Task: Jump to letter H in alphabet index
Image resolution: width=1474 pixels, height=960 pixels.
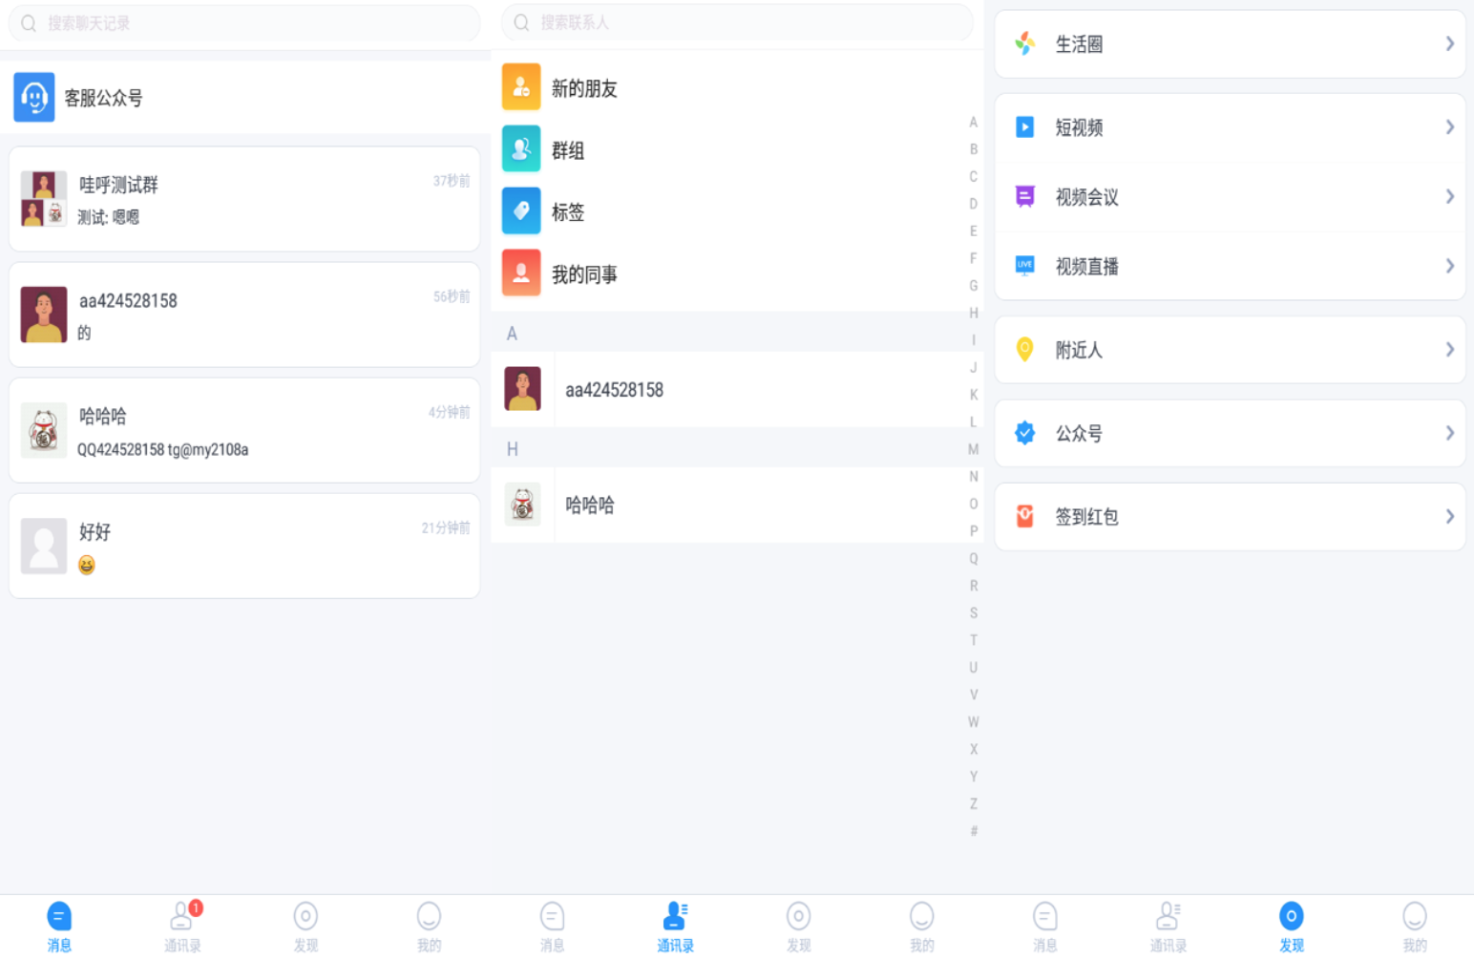Action: [x=973, y=313]
